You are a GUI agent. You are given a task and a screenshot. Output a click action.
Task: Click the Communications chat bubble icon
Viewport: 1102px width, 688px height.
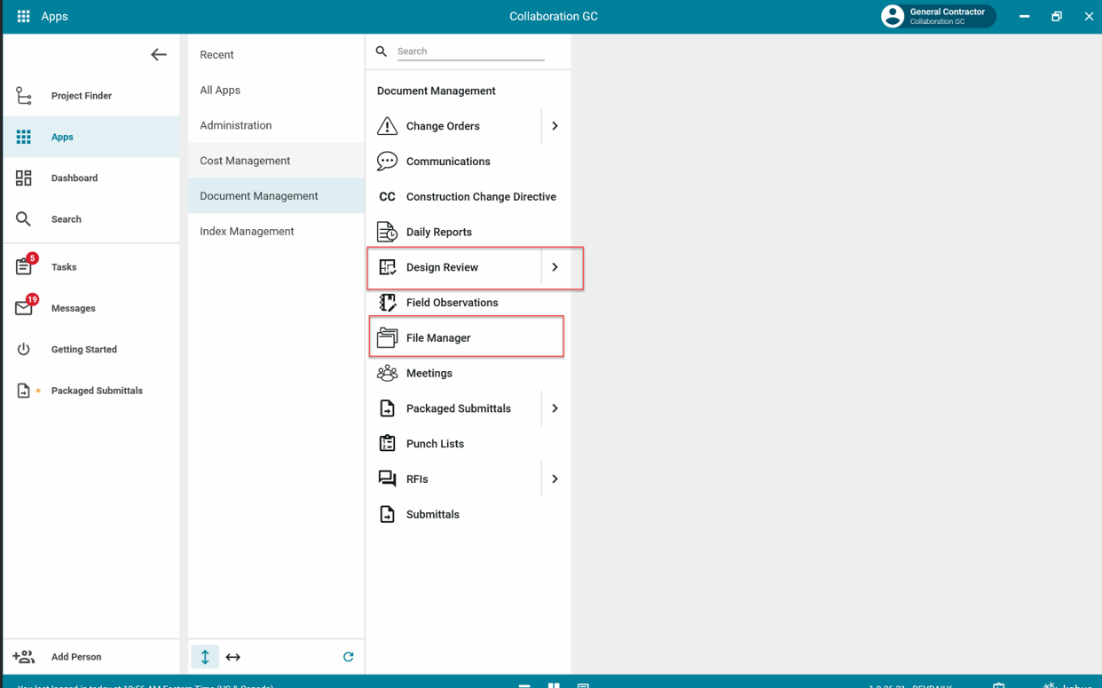coord(387,161)
